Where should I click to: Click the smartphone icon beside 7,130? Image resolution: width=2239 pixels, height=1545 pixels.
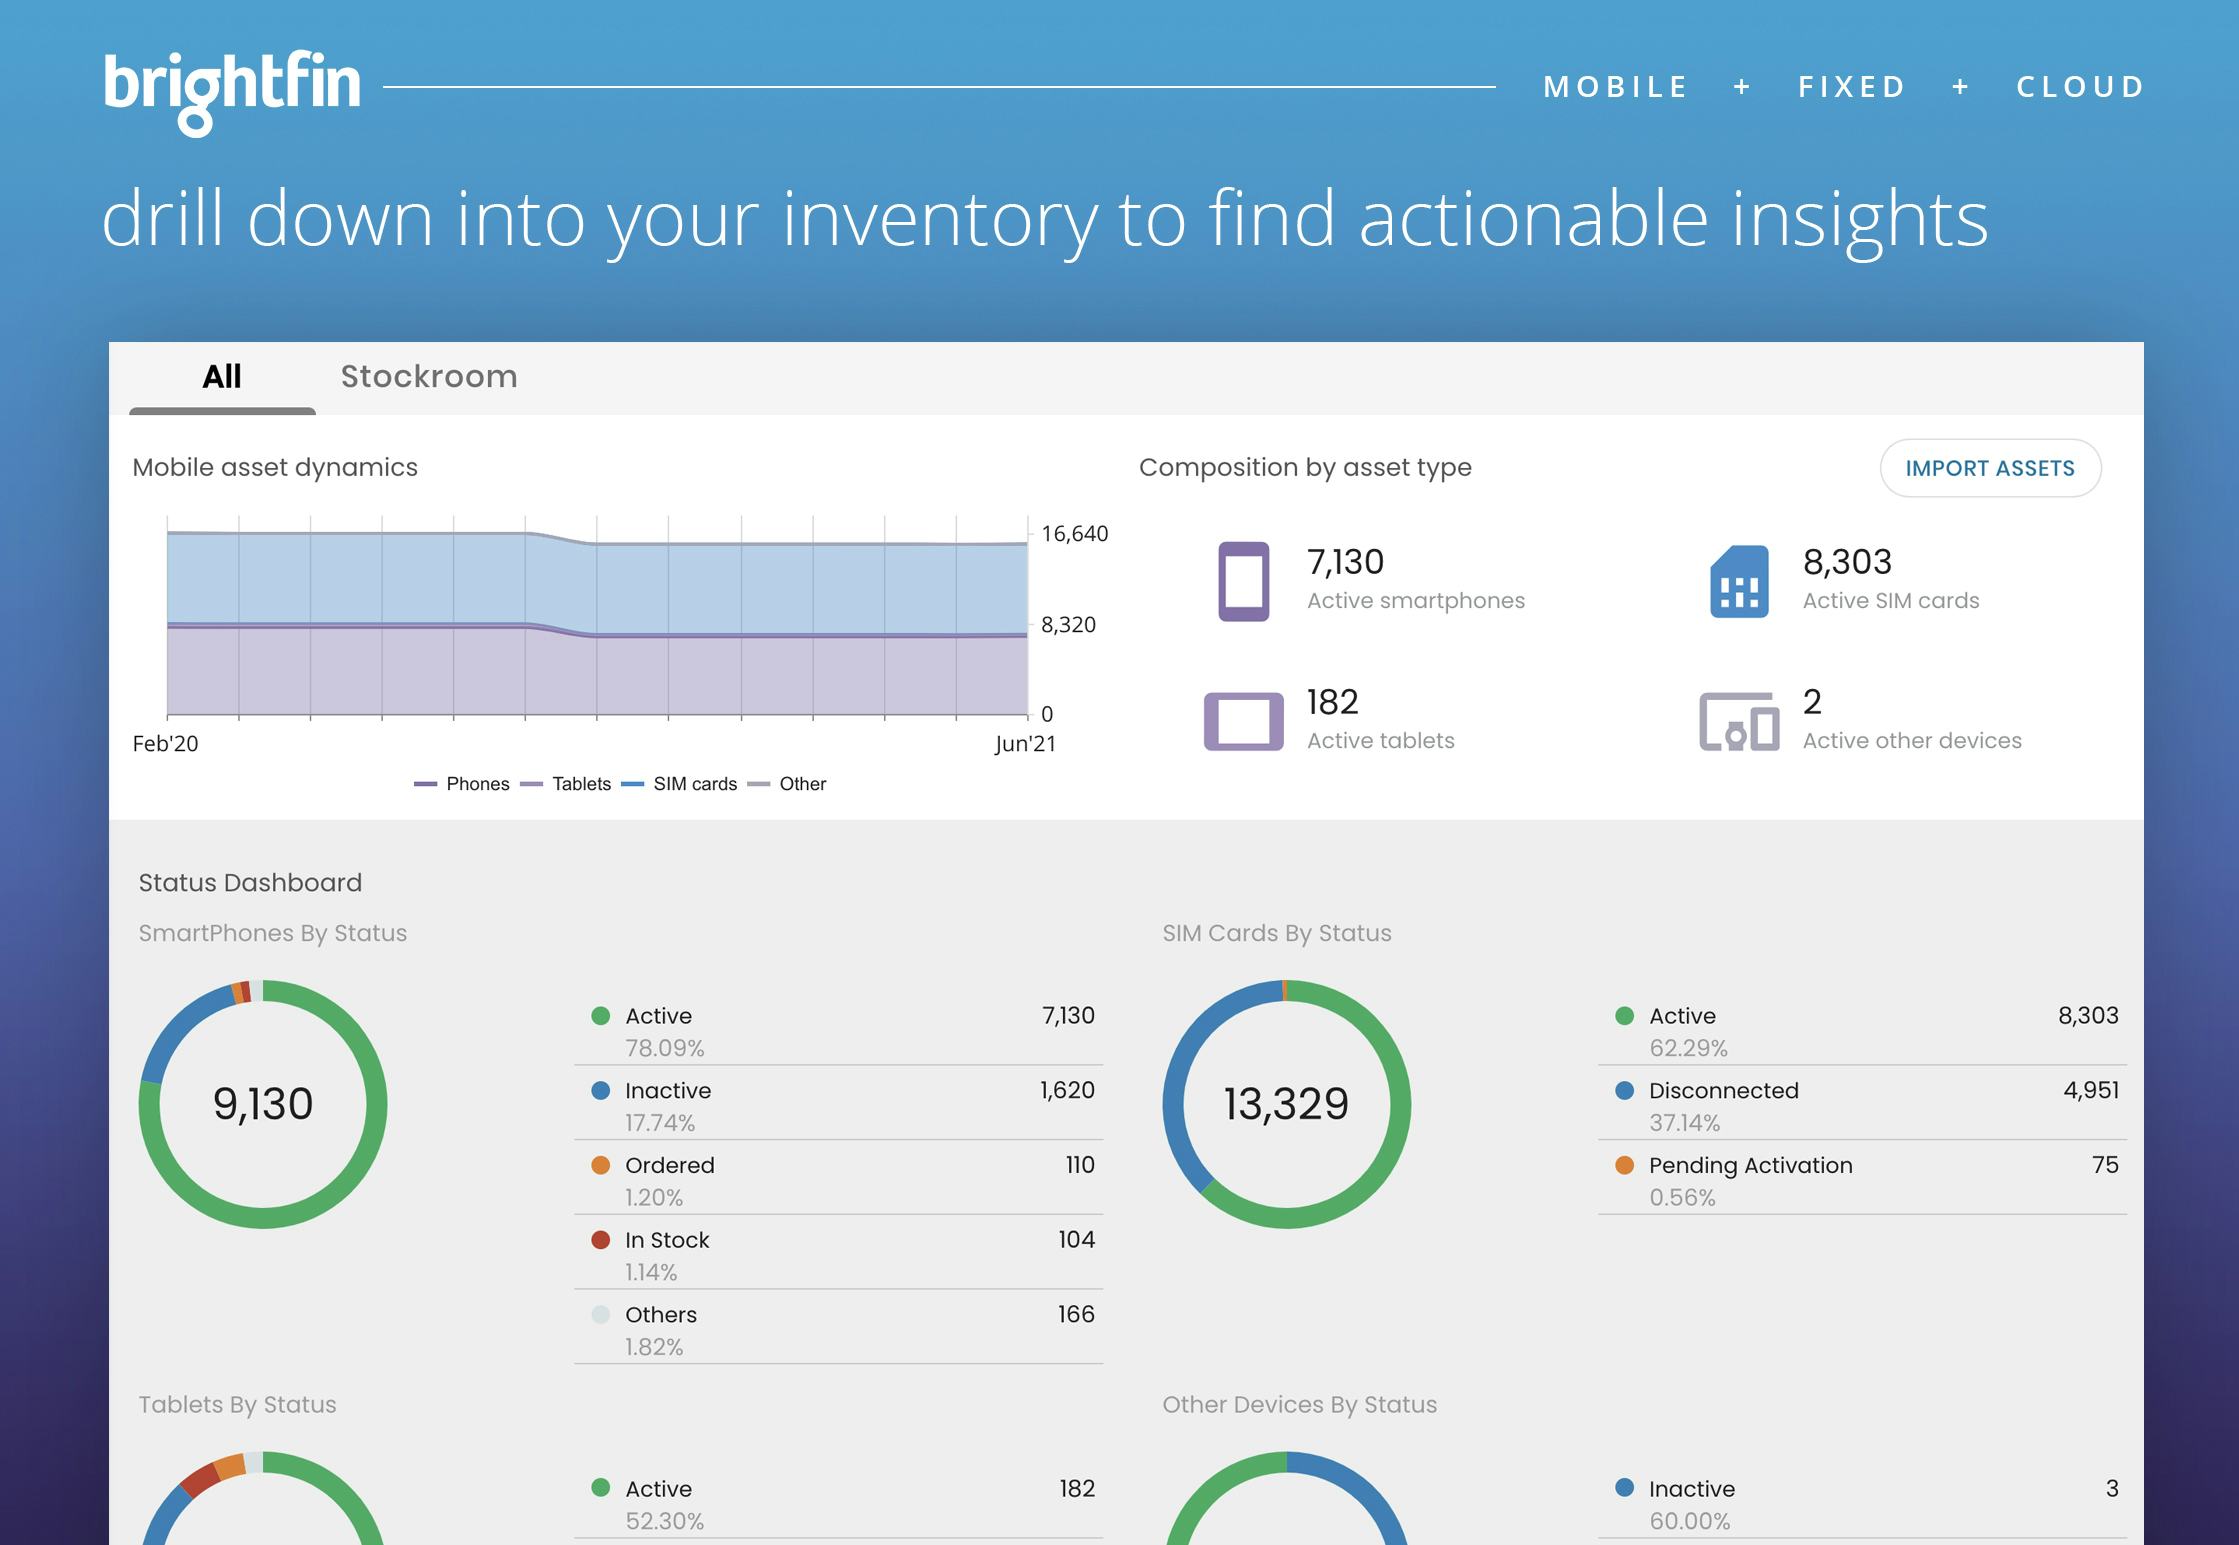coord(1243,581)
